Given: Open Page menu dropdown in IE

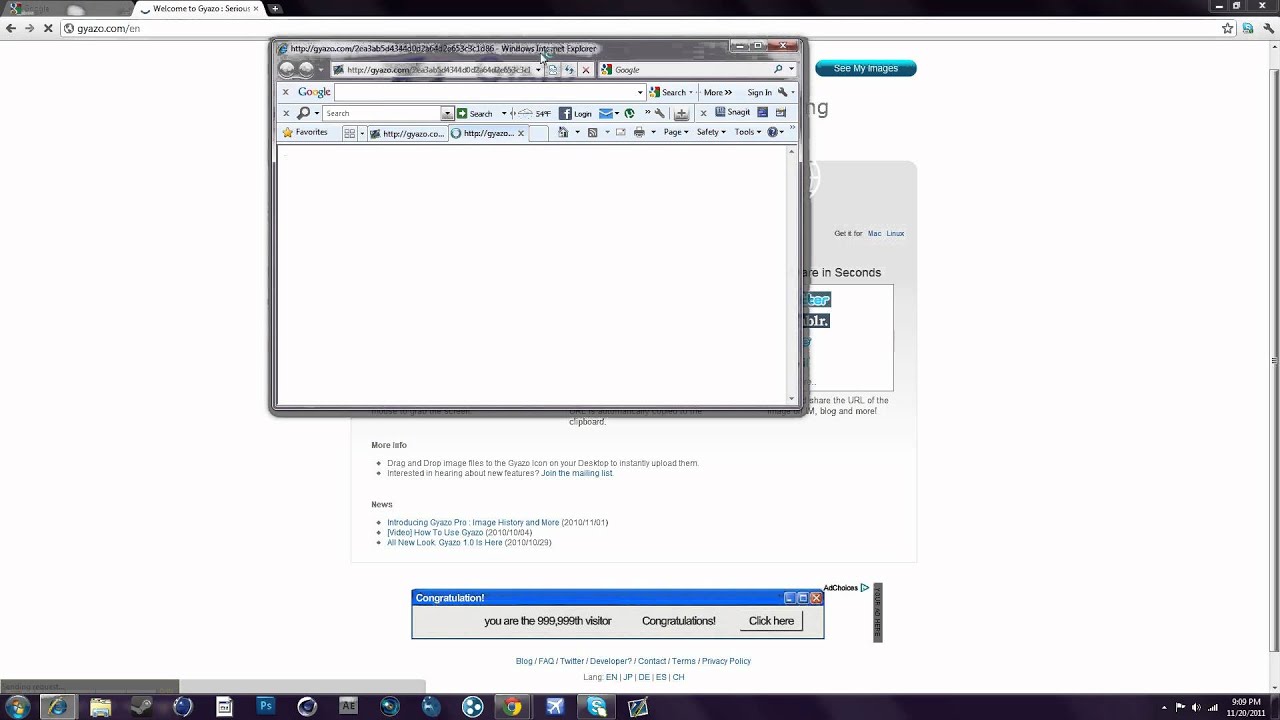Looking at the screenshot, I should pos(676,132).
